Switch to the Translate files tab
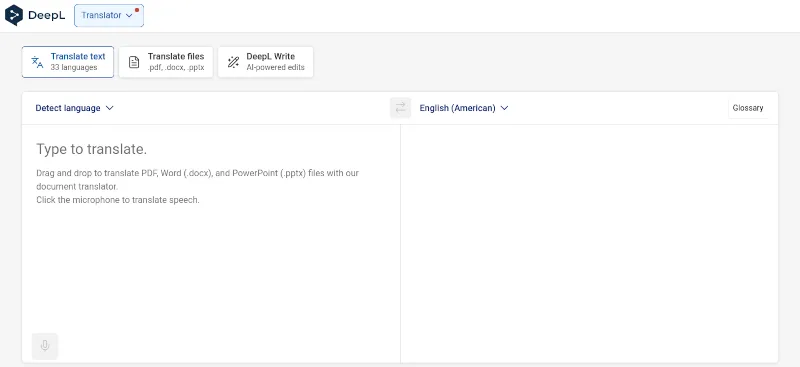 166,62
